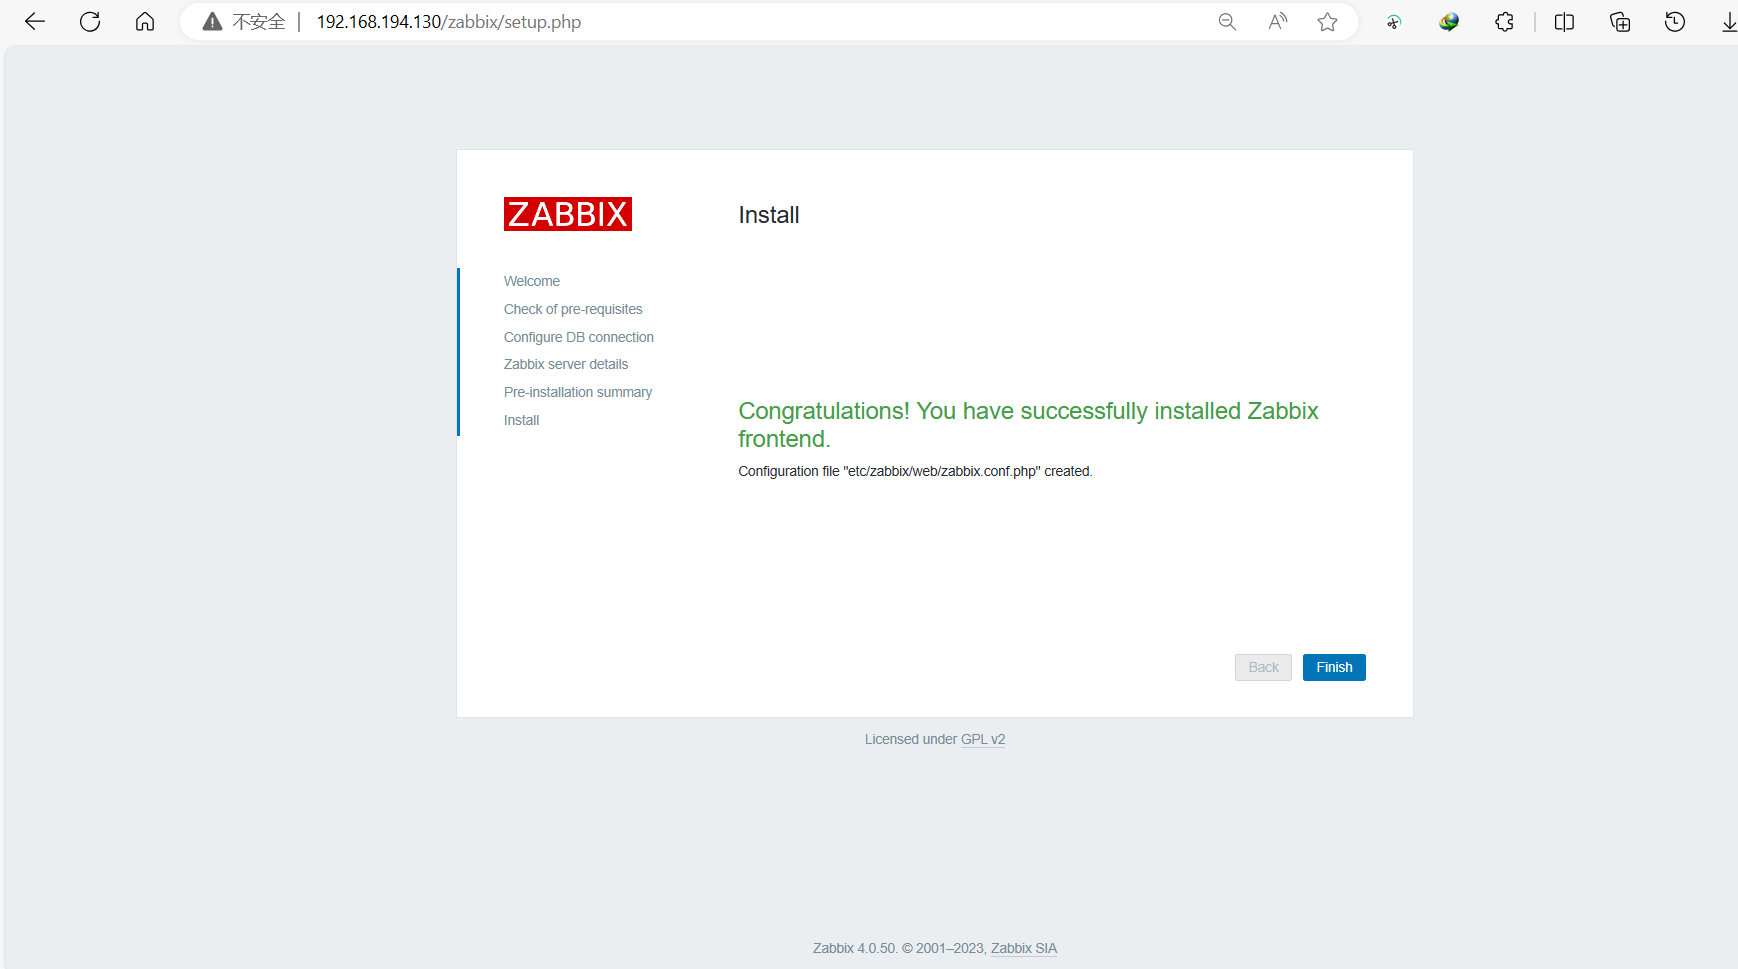Open the browser home page icon
The width and height of the screenshot is (1738, 969).
(x=145, y=22)
